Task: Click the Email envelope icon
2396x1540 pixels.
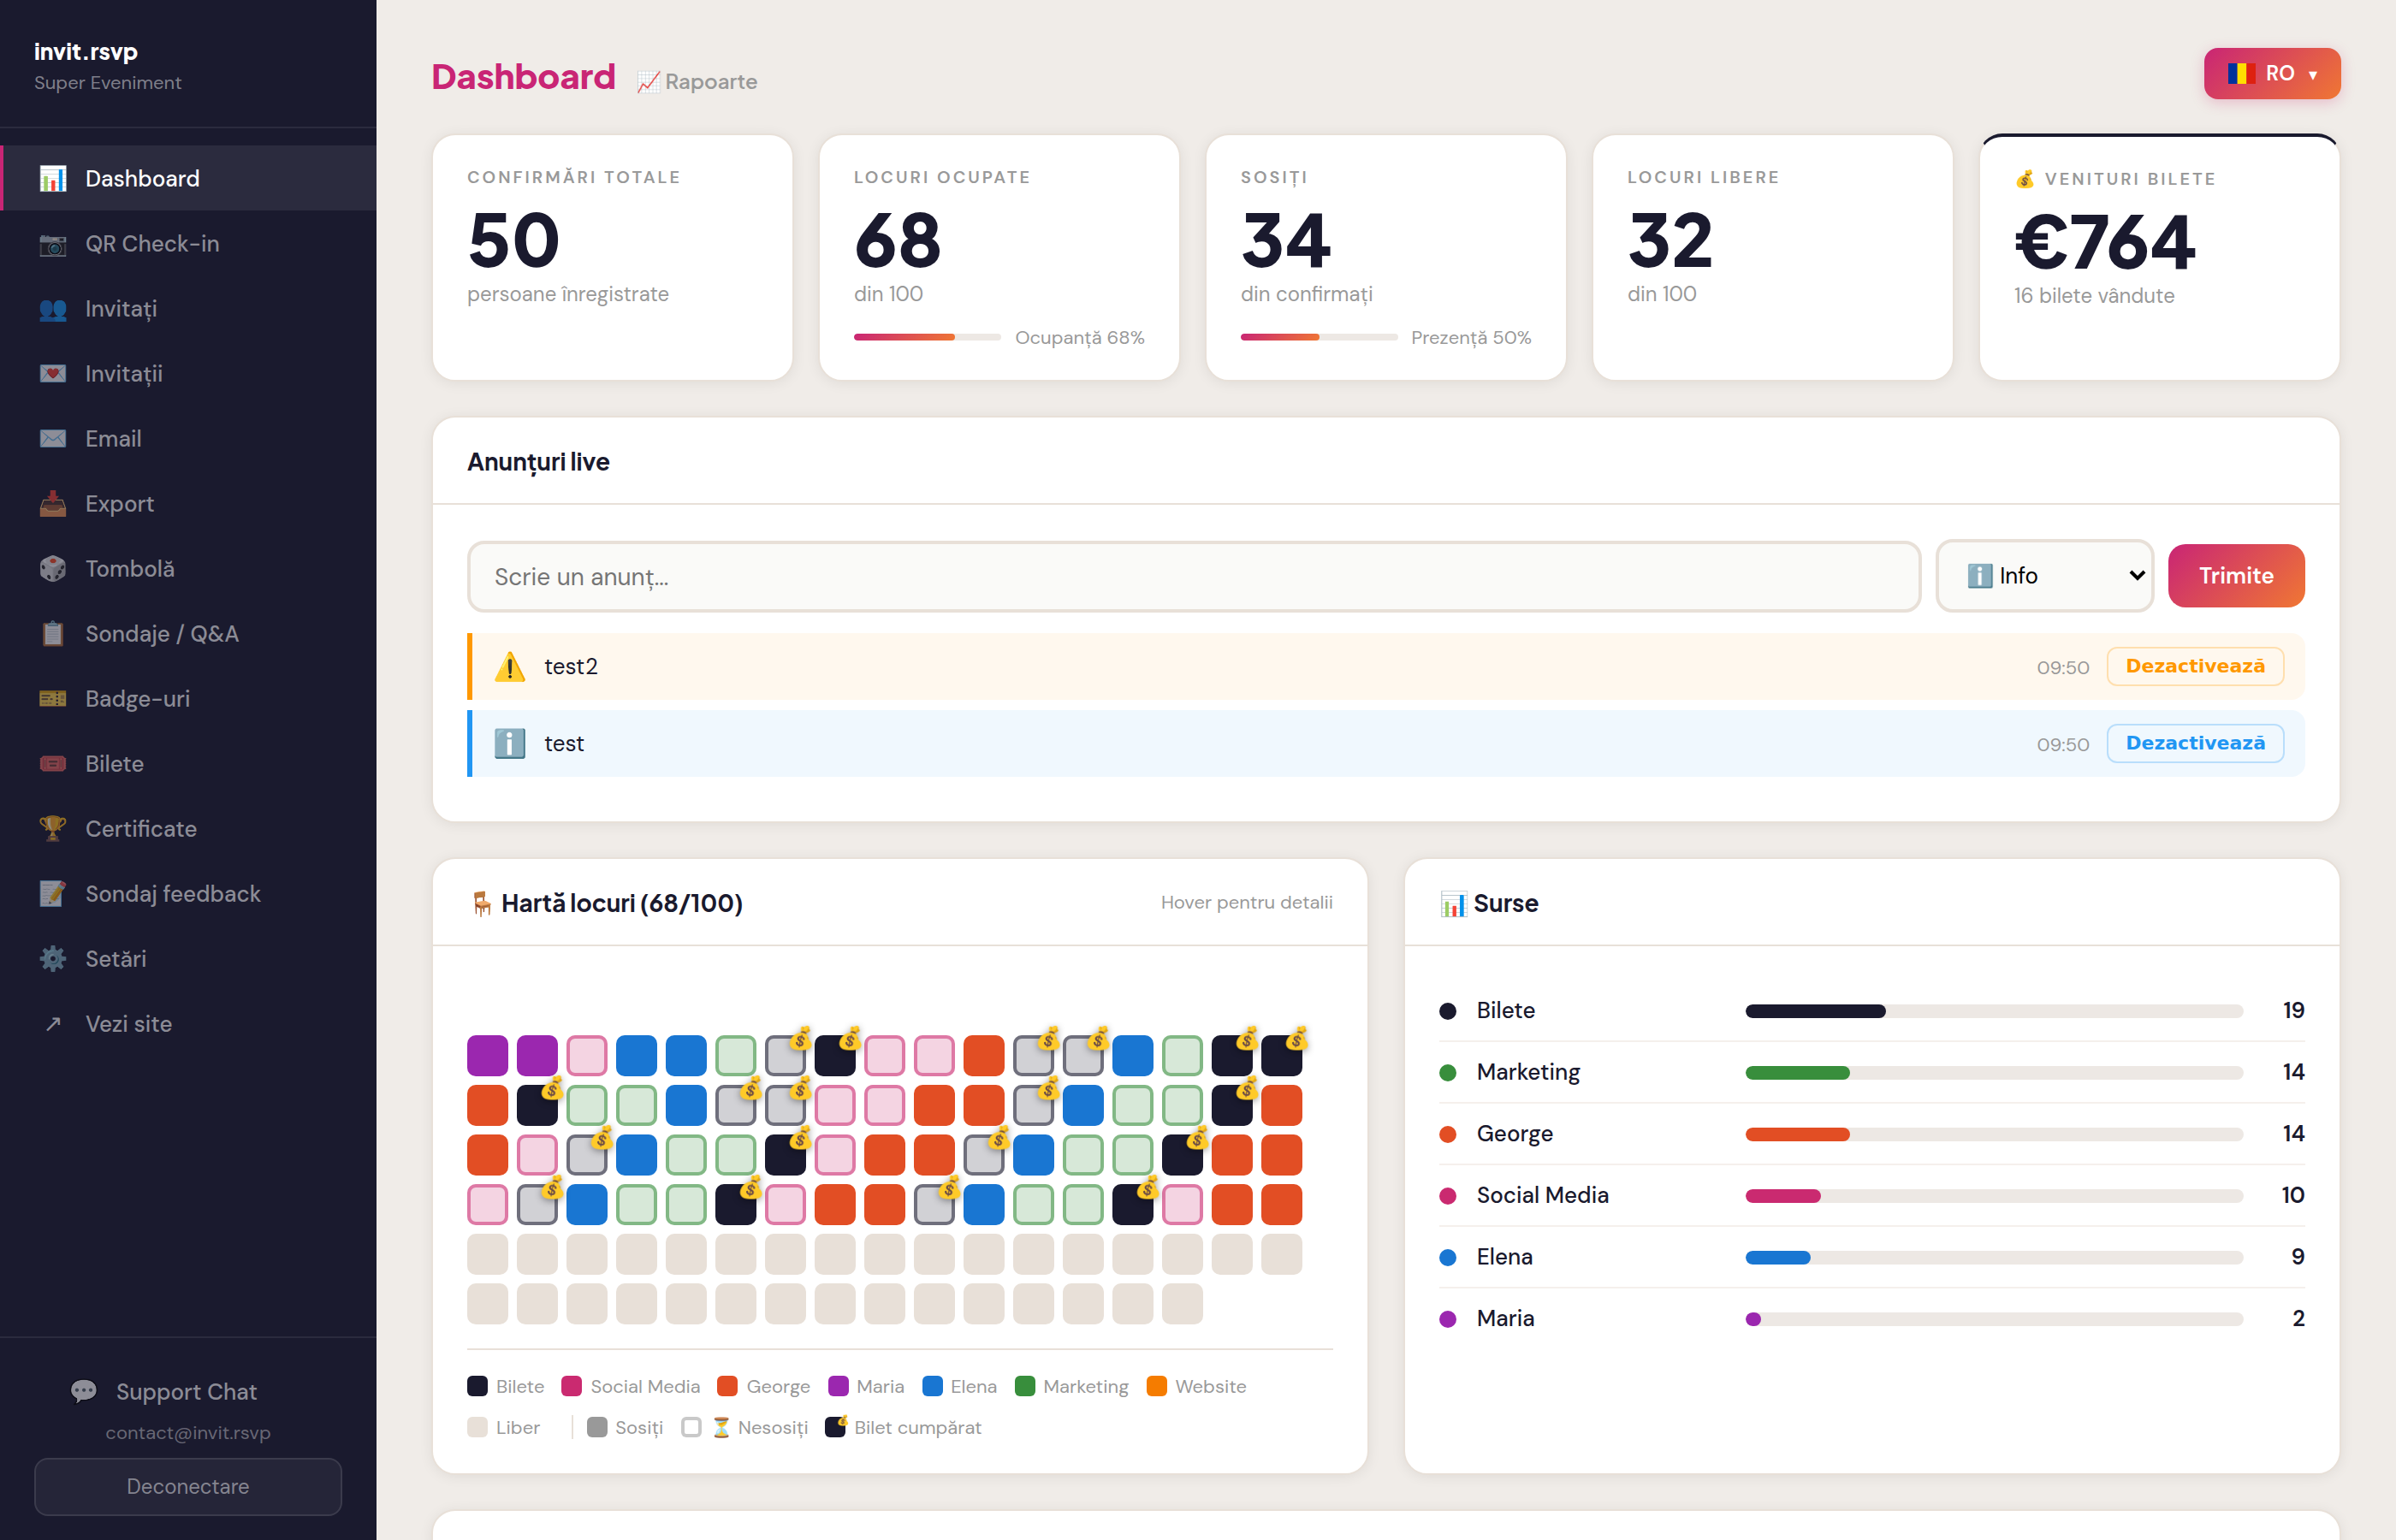Action: click(x=52, y=438)
